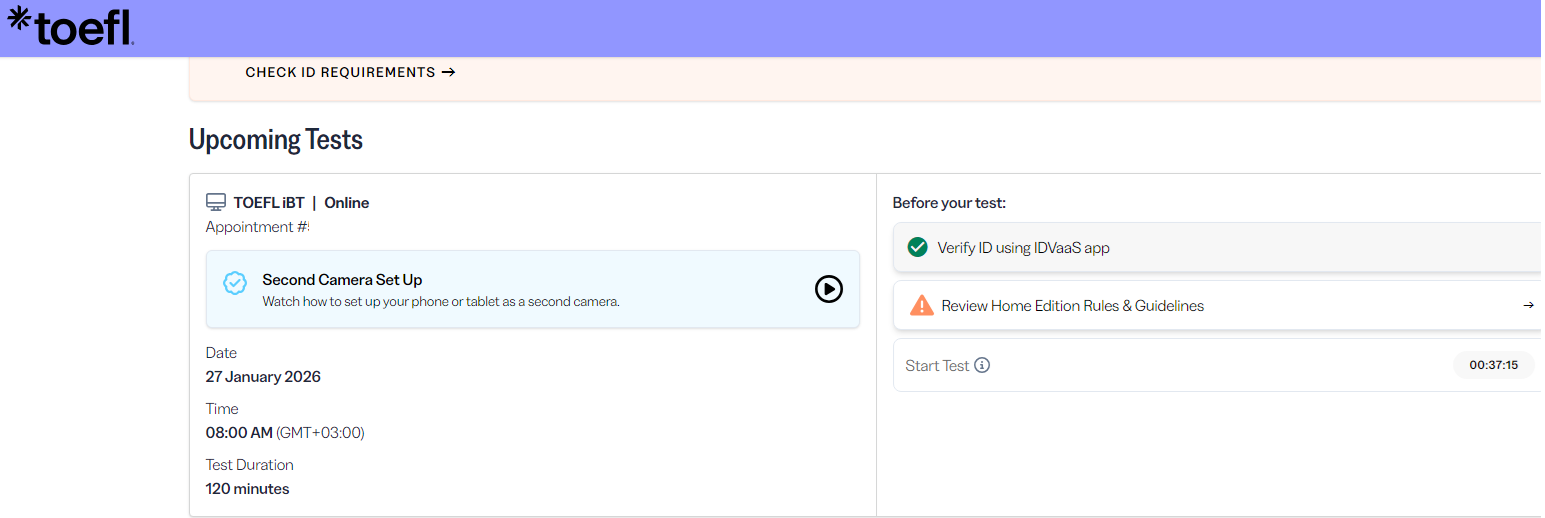Click the second camera description text
Image resolution: width=1545 pixels, height=518 pixels.
click(x=441, y=301)
